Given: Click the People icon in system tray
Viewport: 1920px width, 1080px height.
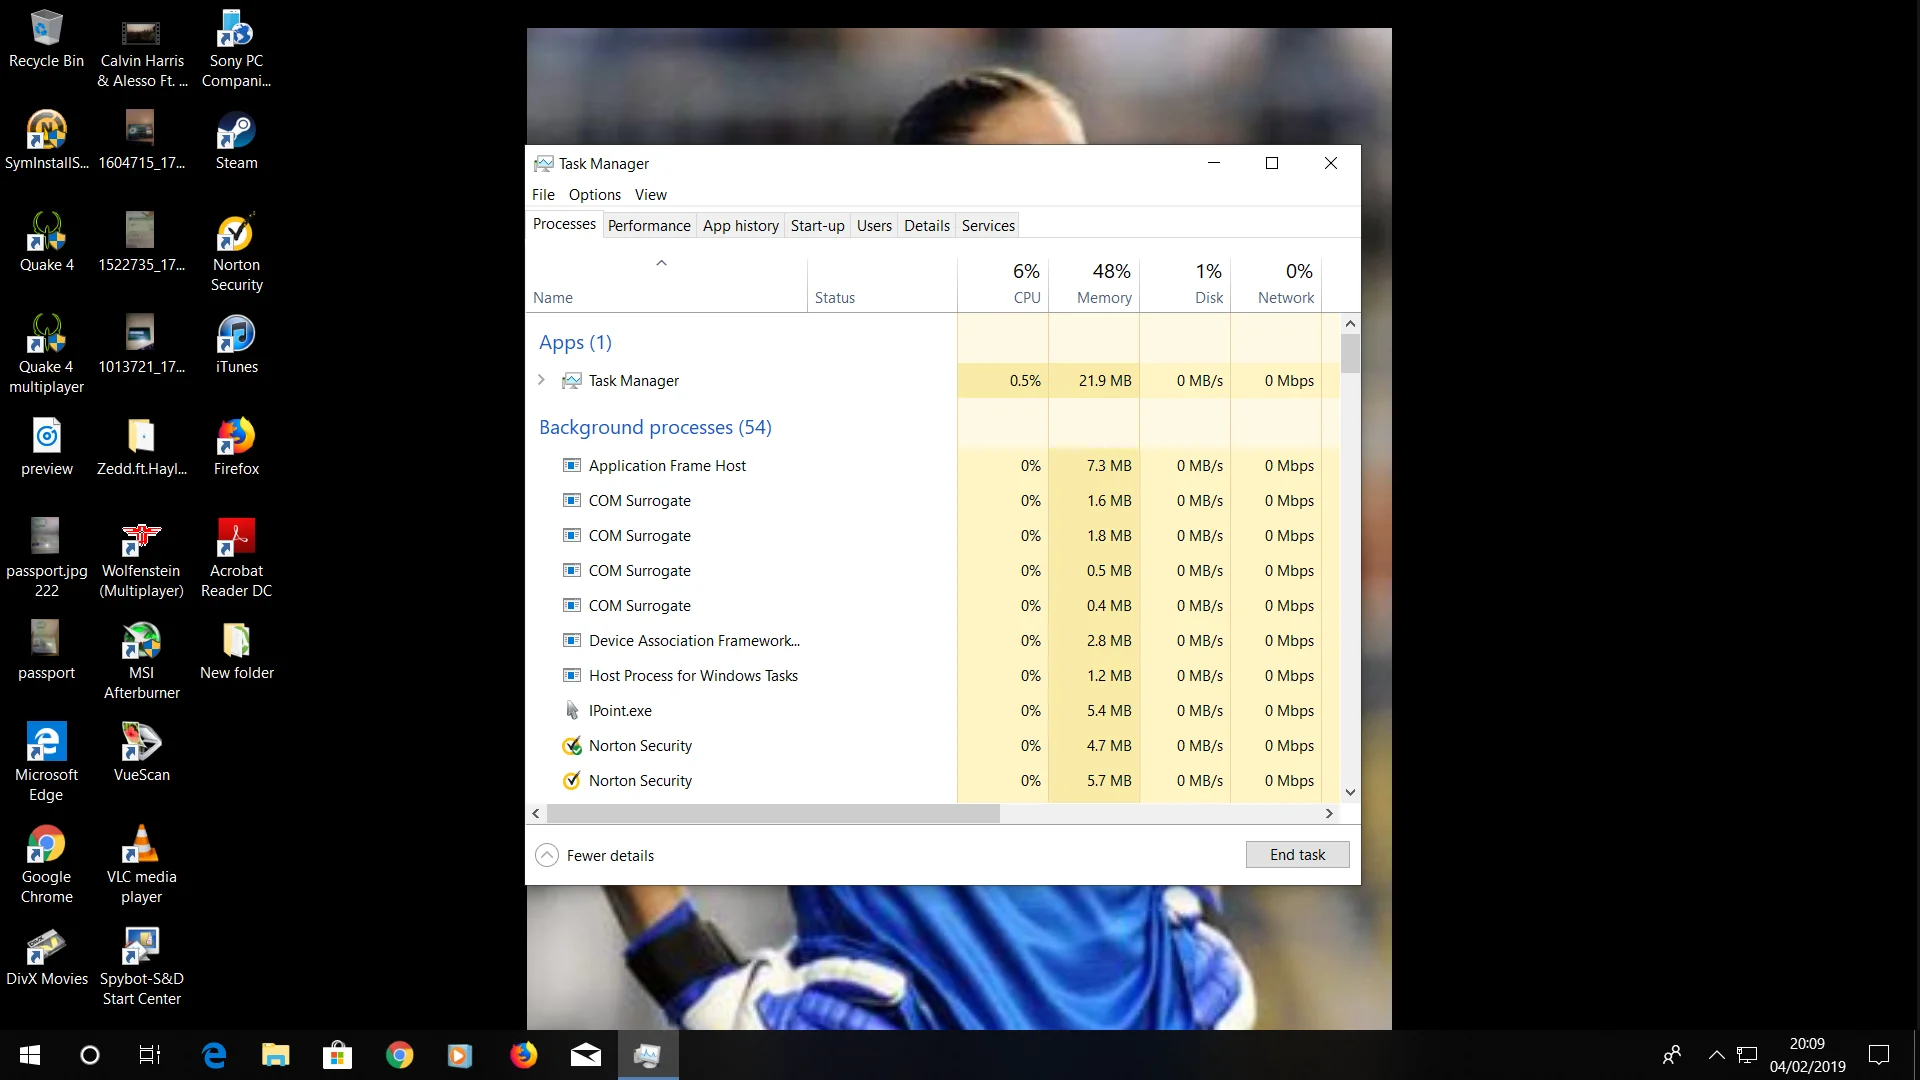Looking at the screenshot, I should [1671, 1055].
